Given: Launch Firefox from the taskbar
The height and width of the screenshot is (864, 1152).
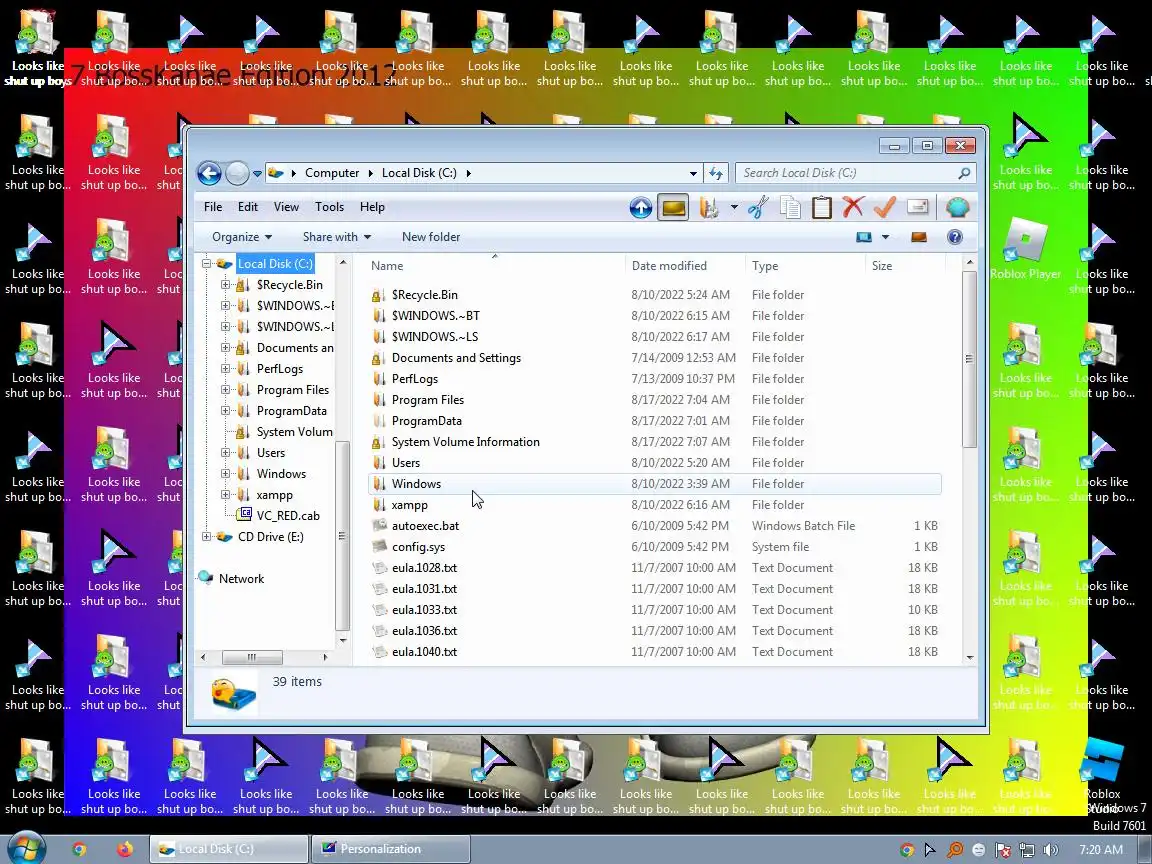Looking at the screenshot, I should (125, 849).
